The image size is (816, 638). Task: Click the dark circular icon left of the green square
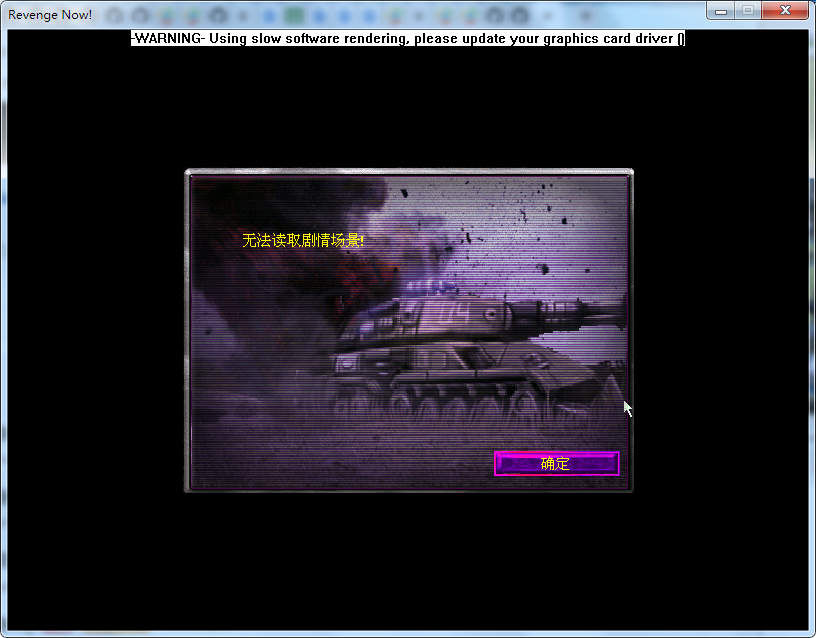215,14
